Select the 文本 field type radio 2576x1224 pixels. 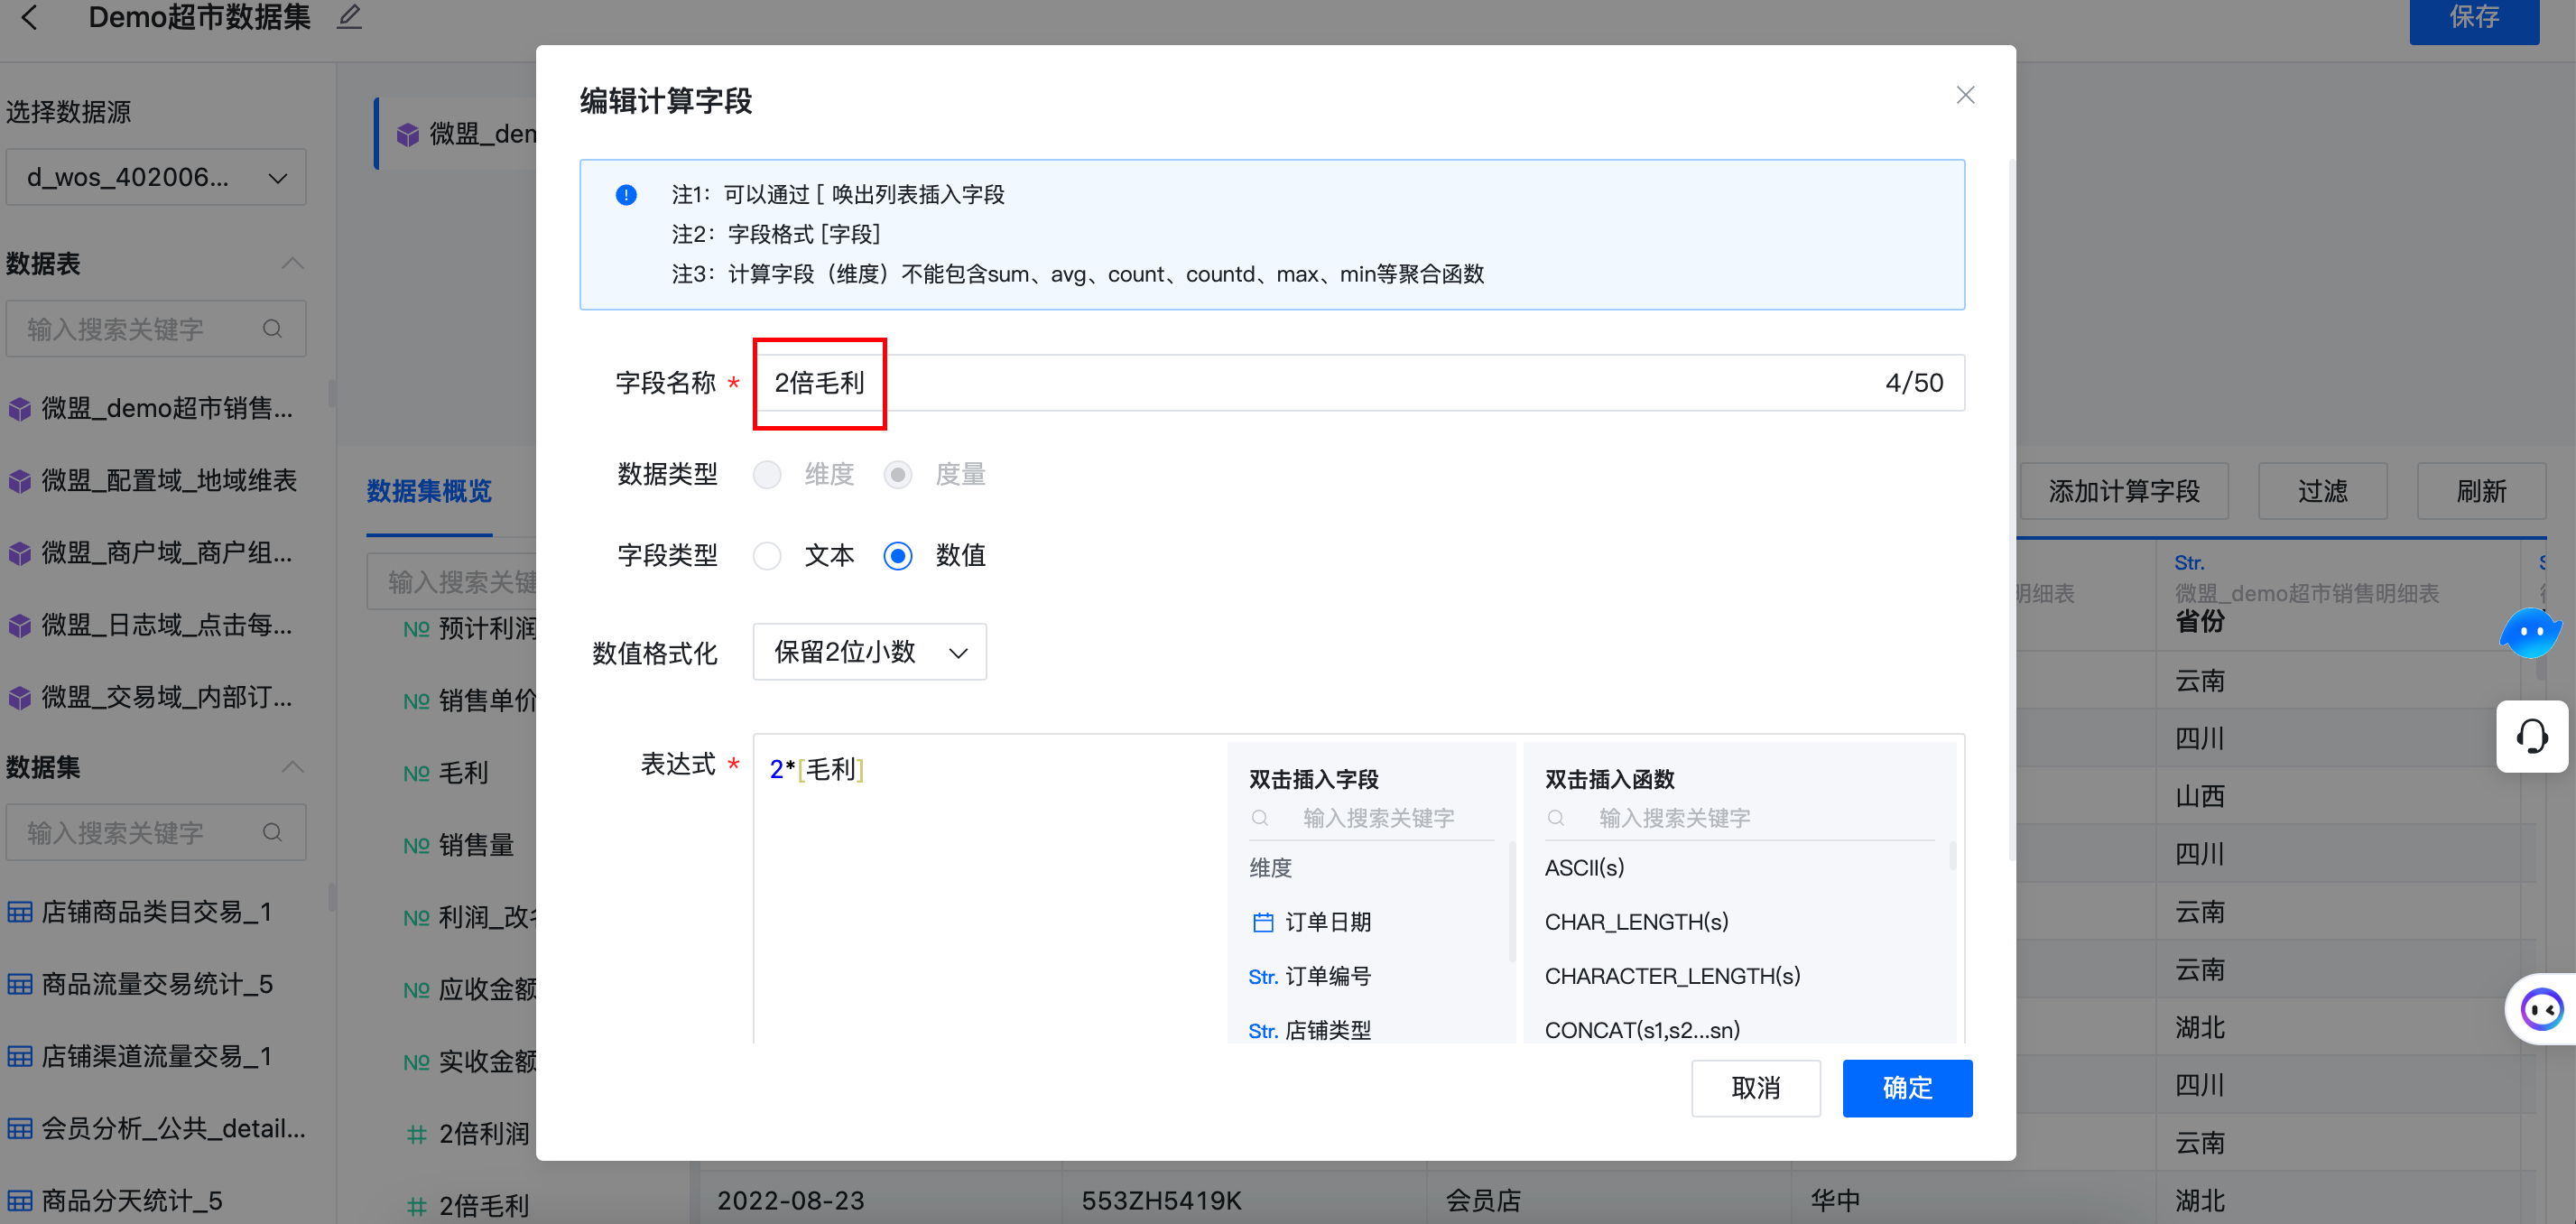tap(767, 556)
